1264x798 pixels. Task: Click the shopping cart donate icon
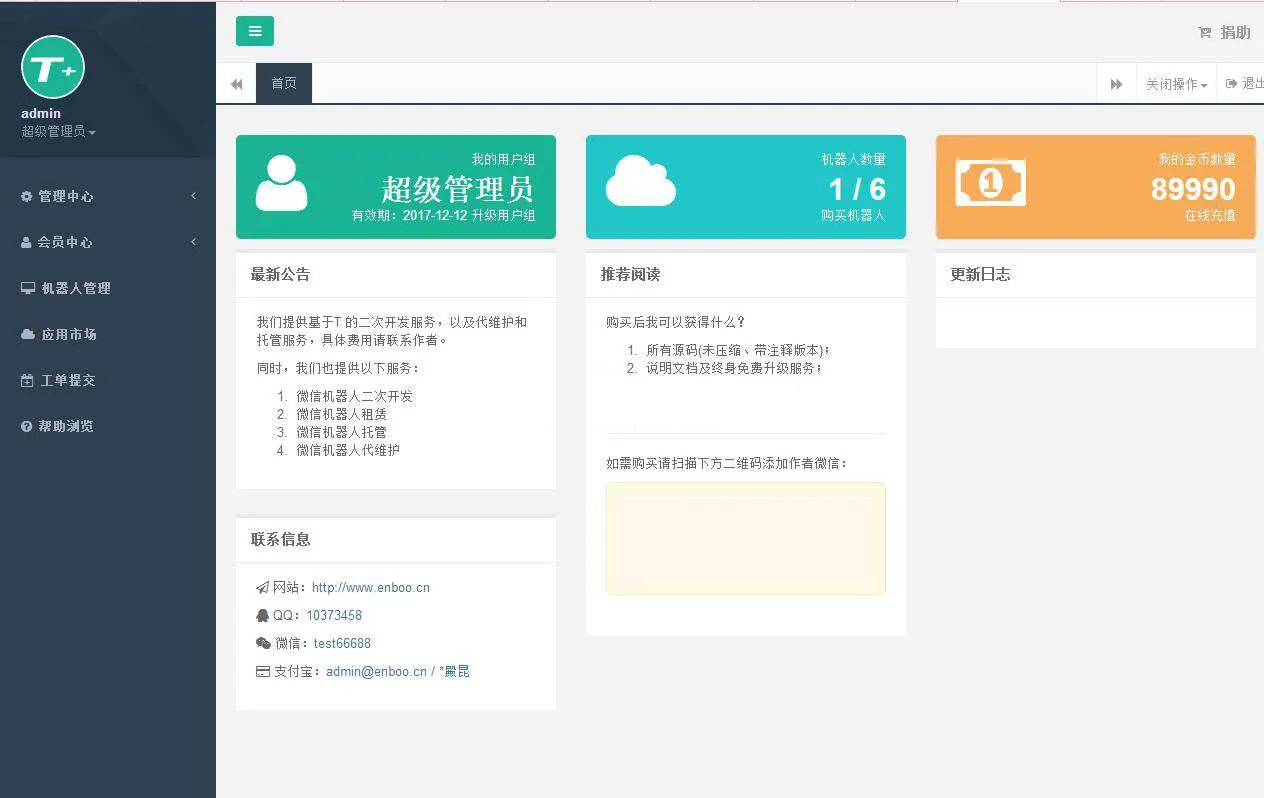pyautogui.click(x=1204, y=33)
